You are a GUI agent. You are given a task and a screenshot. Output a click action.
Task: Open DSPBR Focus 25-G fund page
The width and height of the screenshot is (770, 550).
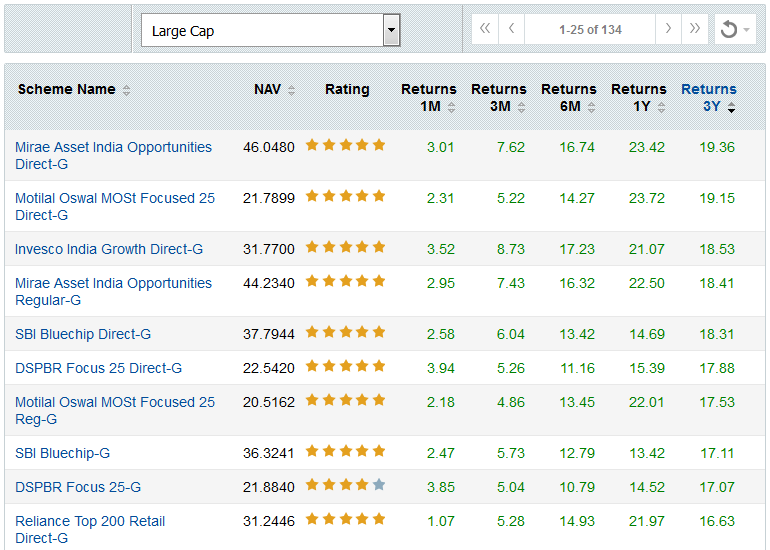tap(78, 487)
